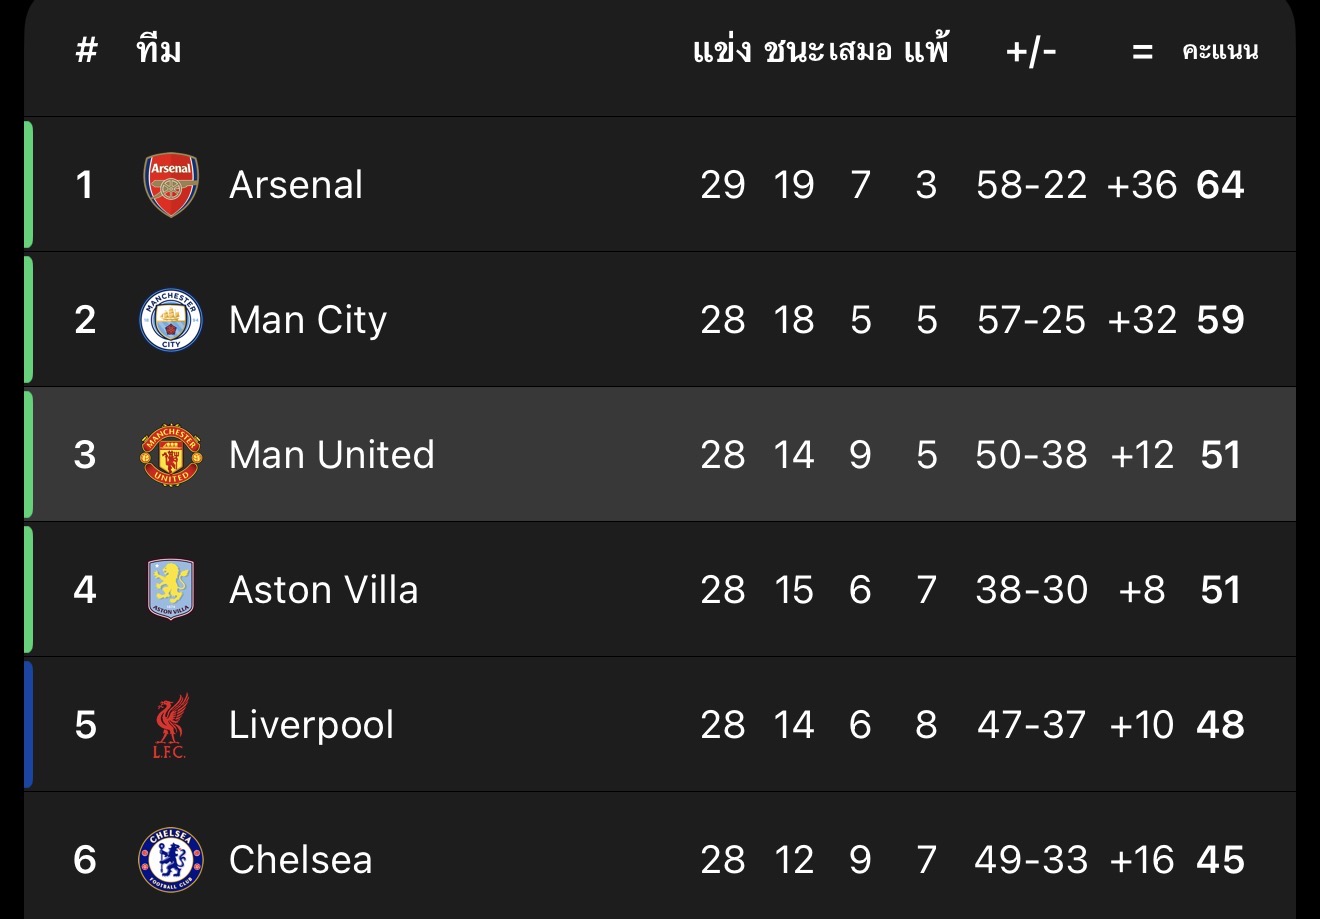The width and height of the screenshot is (1320, 919).
Task: Select the Man United crest icon
Action: click(171, 455)
